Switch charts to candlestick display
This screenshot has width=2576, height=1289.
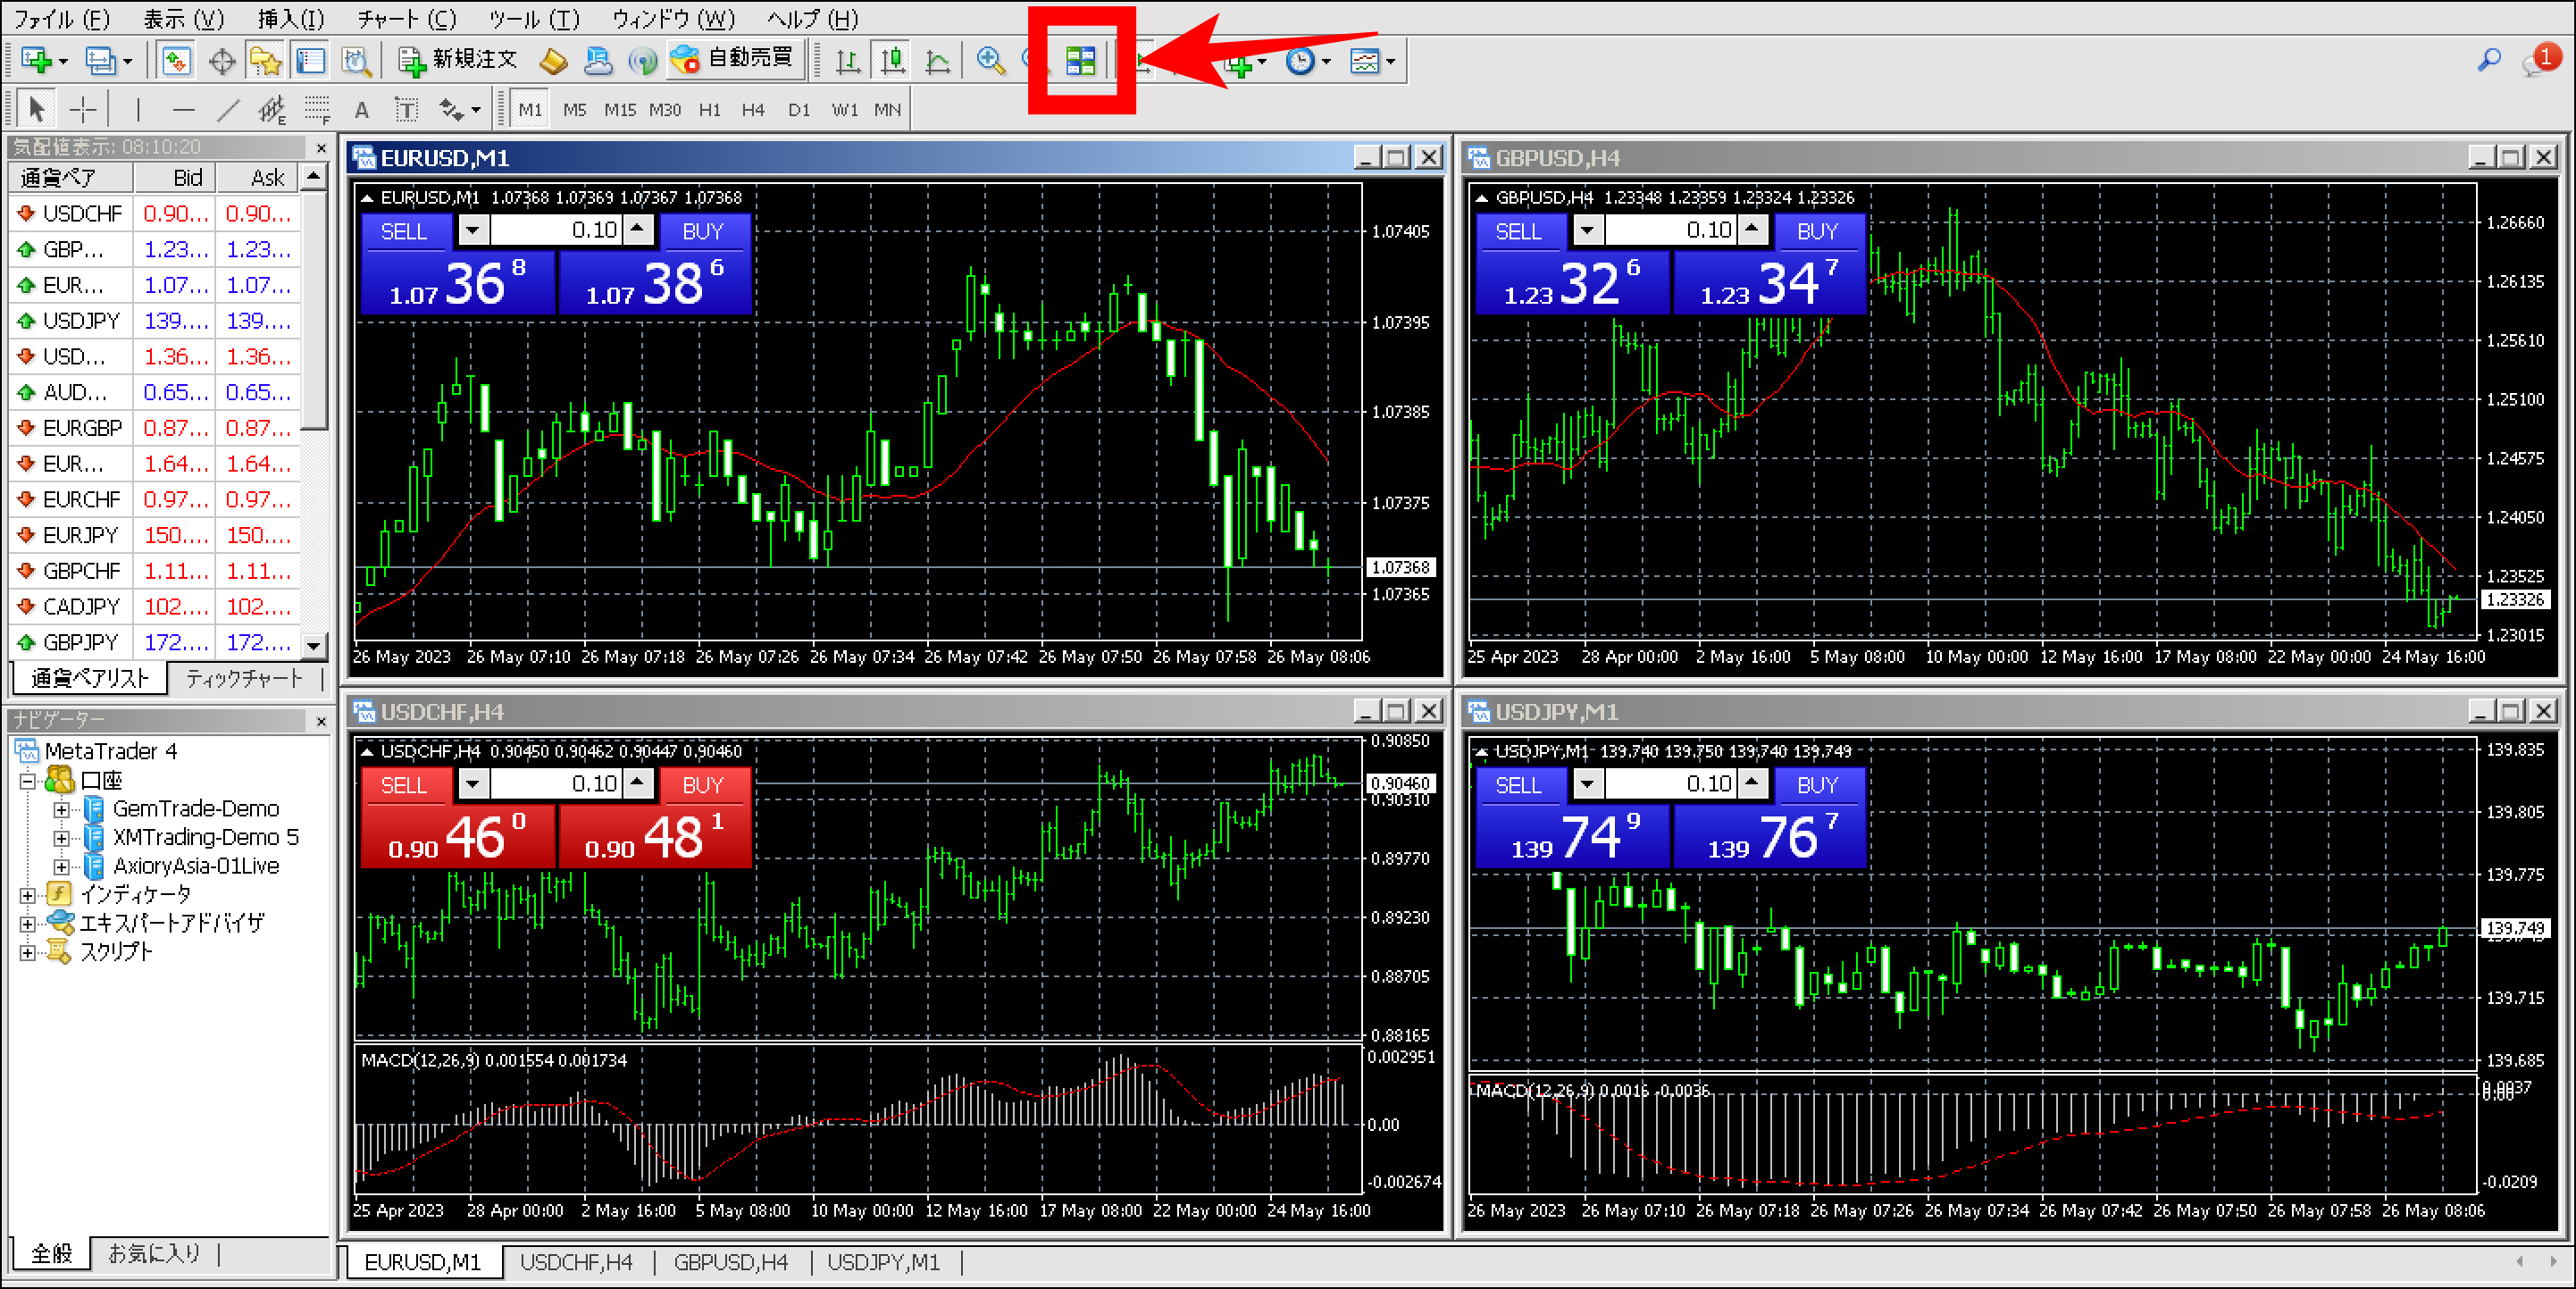click(x=891, y=60)
